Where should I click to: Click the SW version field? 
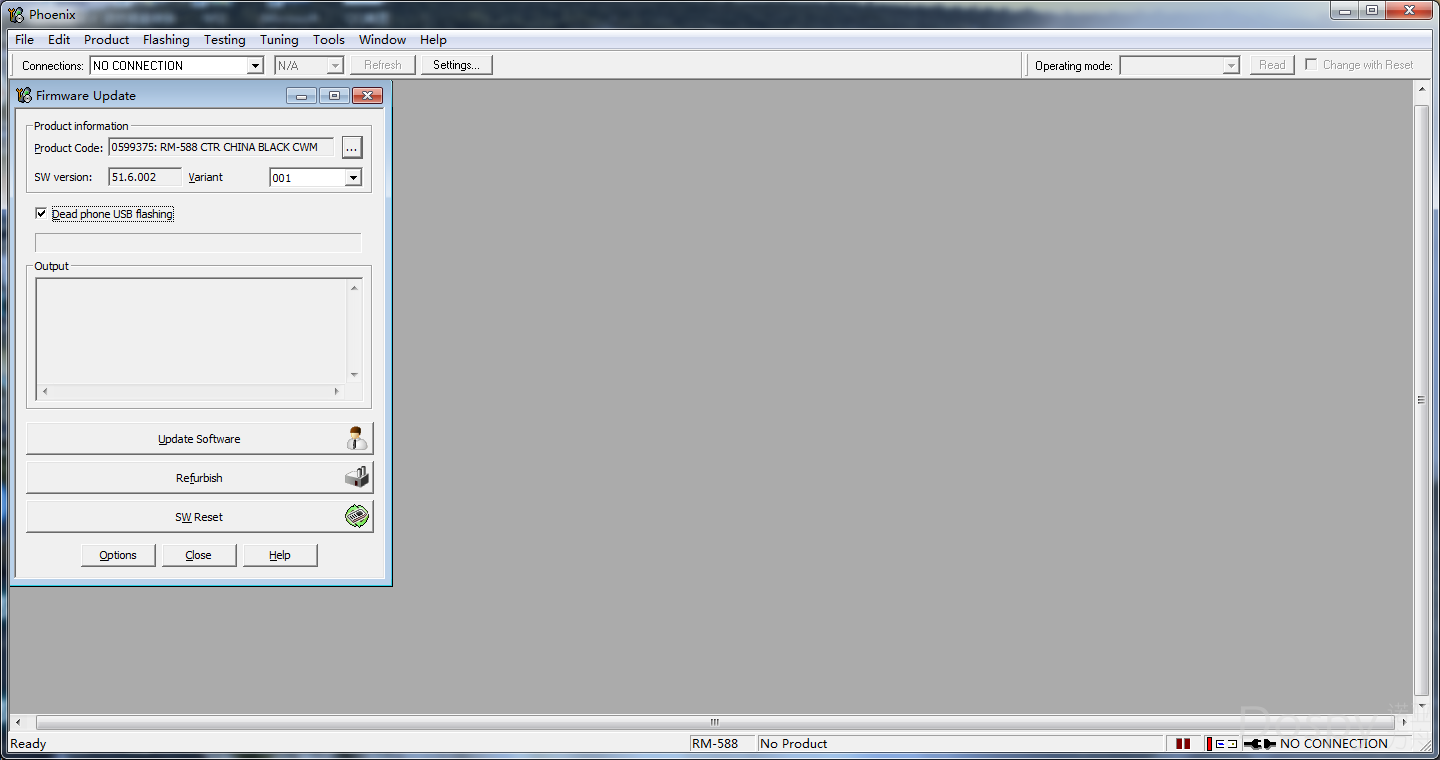[x=145, y=177]
